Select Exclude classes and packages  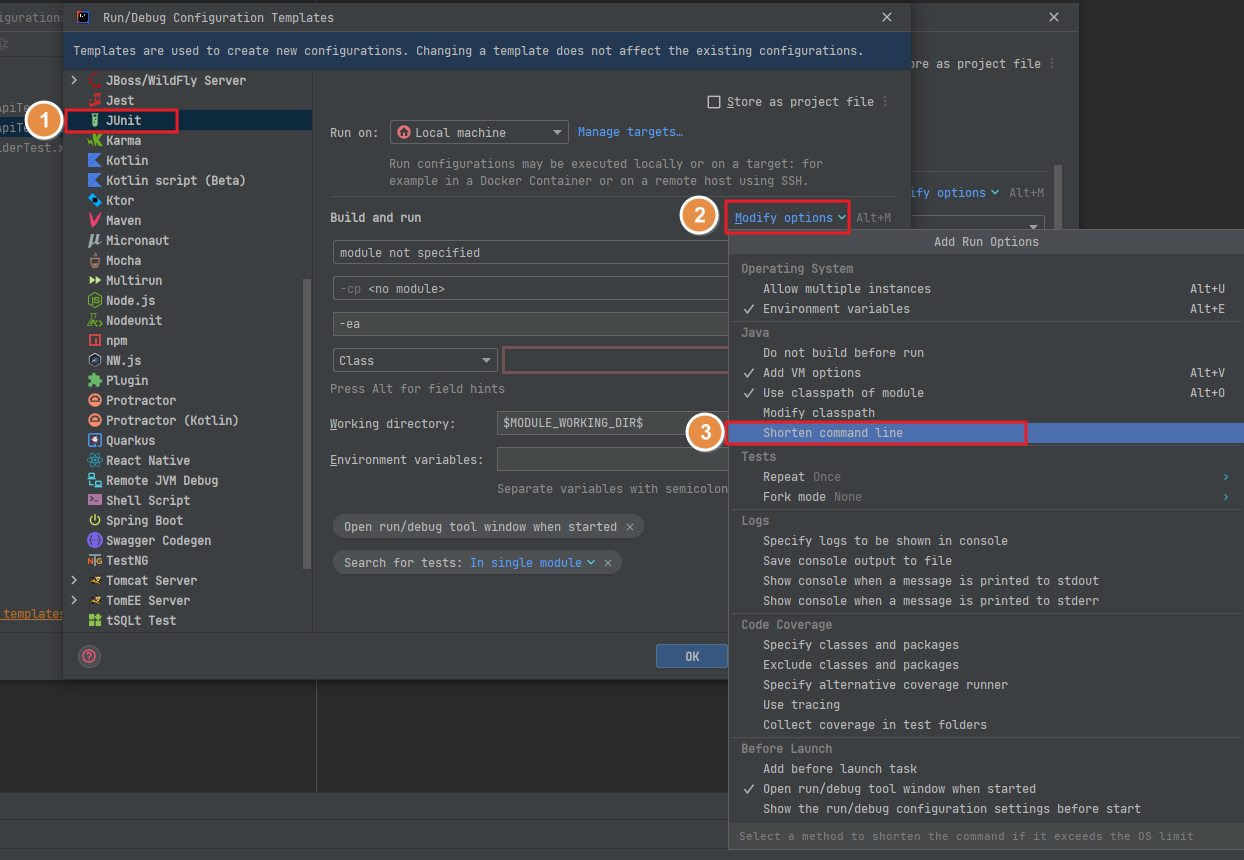[985, 665]
